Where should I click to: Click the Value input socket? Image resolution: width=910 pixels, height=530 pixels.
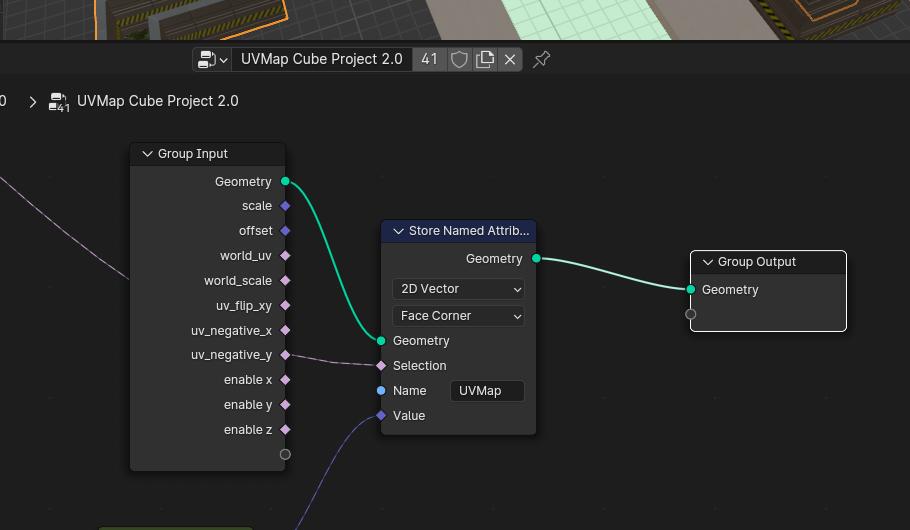pyautogui.click(x=381, y=416)
